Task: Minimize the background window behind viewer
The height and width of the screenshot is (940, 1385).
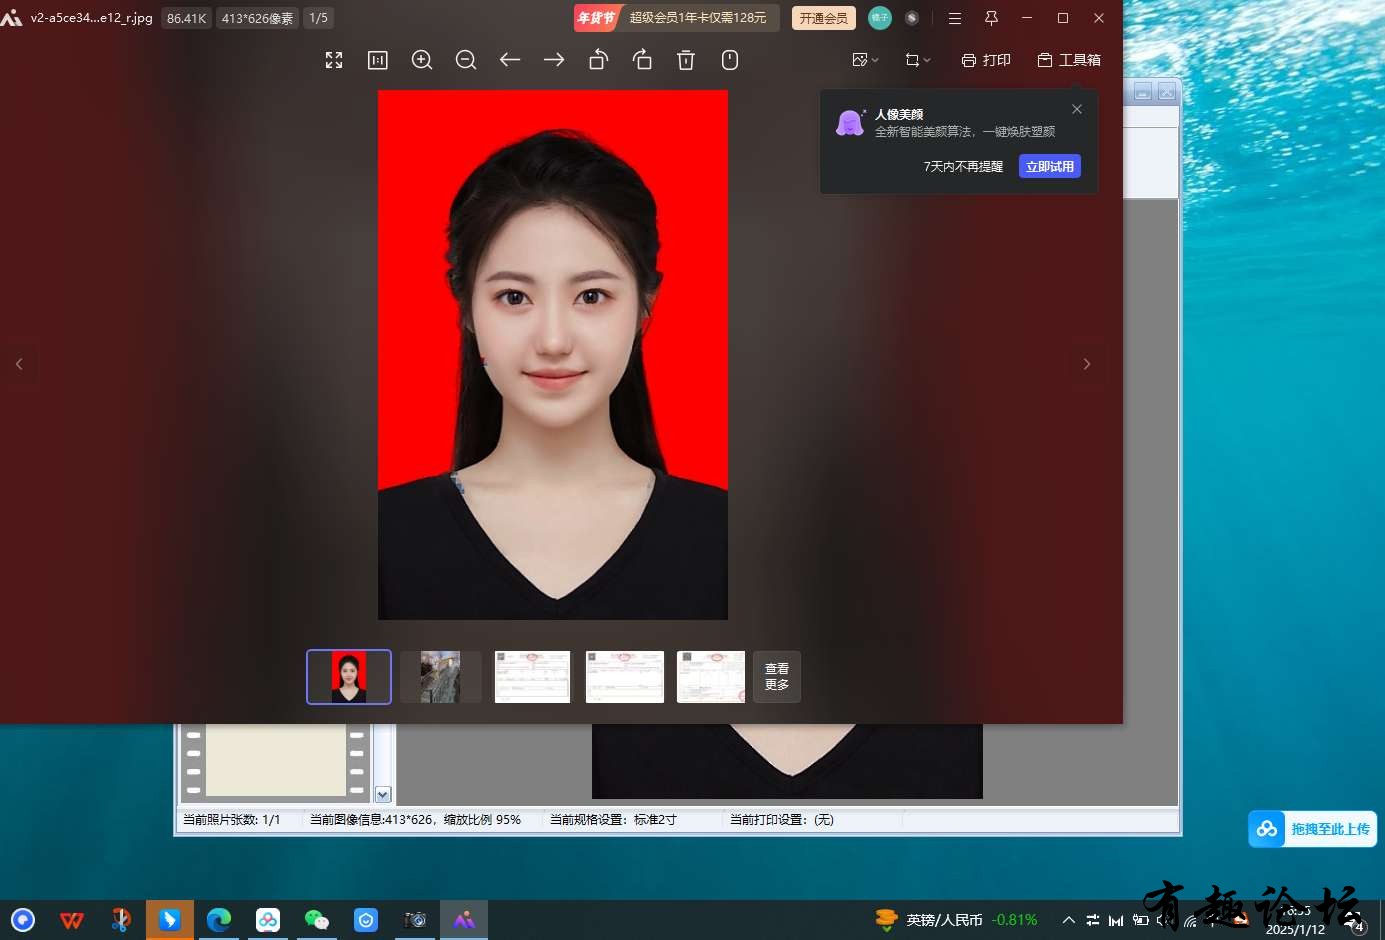Action: (1143, 92)
